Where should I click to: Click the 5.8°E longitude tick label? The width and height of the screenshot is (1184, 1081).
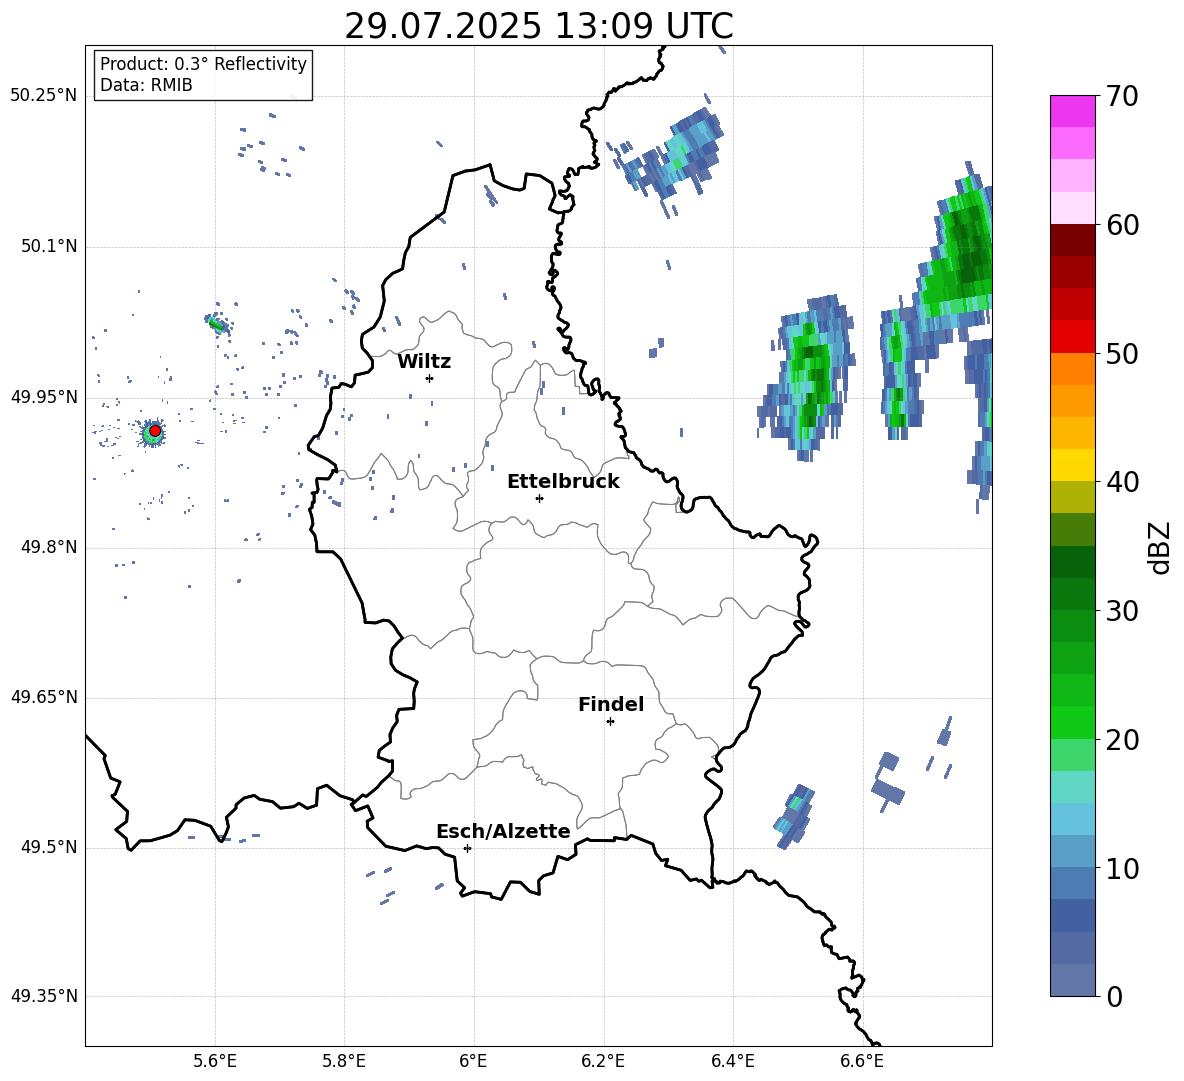[344, 1061]
